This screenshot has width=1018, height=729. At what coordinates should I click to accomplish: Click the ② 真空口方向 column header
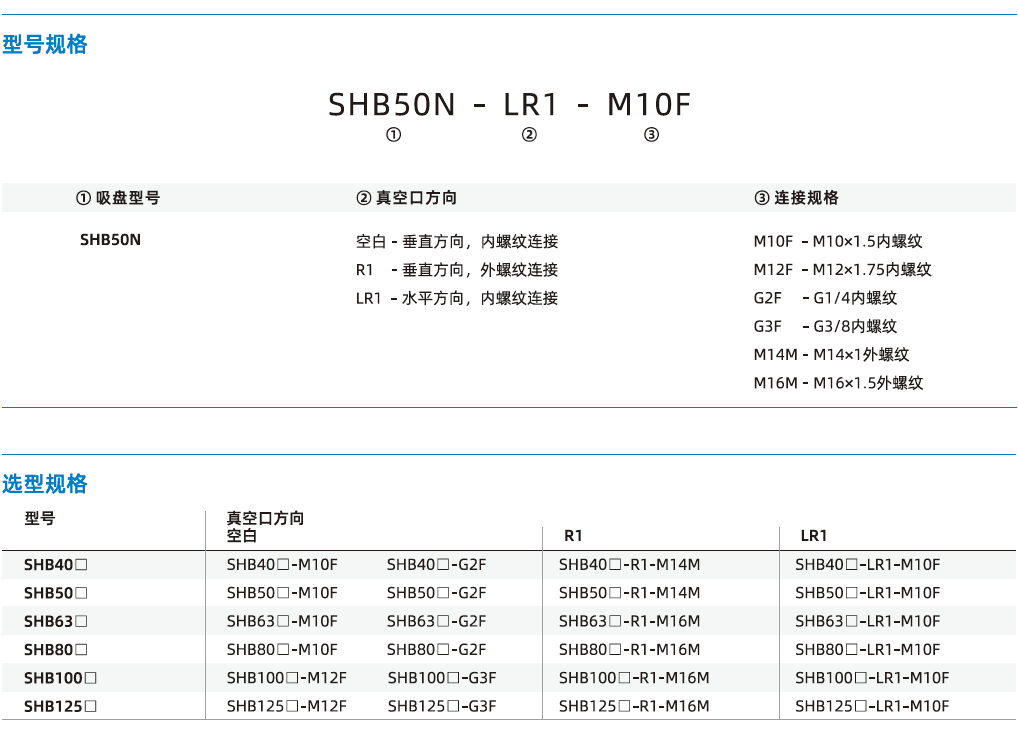pyautogui.click(x=406, y=198)
